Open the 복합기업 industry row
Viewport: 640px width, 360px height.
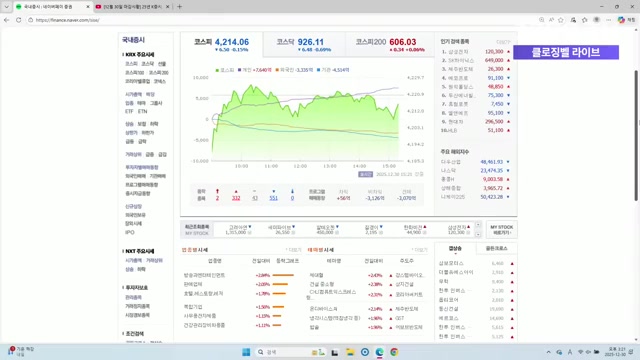(x=193, y=307)
